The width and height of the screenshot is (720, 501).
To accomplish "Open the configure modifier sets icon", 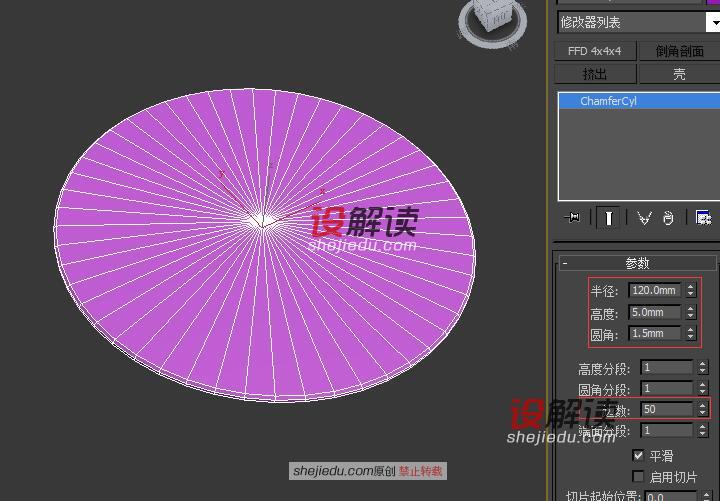I will (703, 218).
